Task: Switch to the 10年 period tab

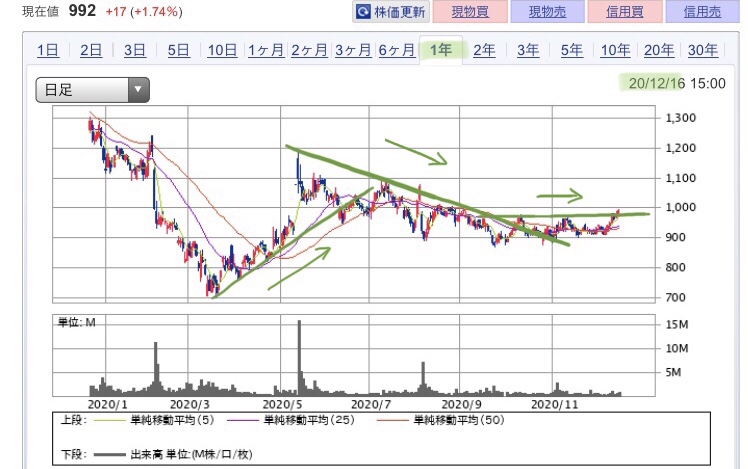Action: 615,50
